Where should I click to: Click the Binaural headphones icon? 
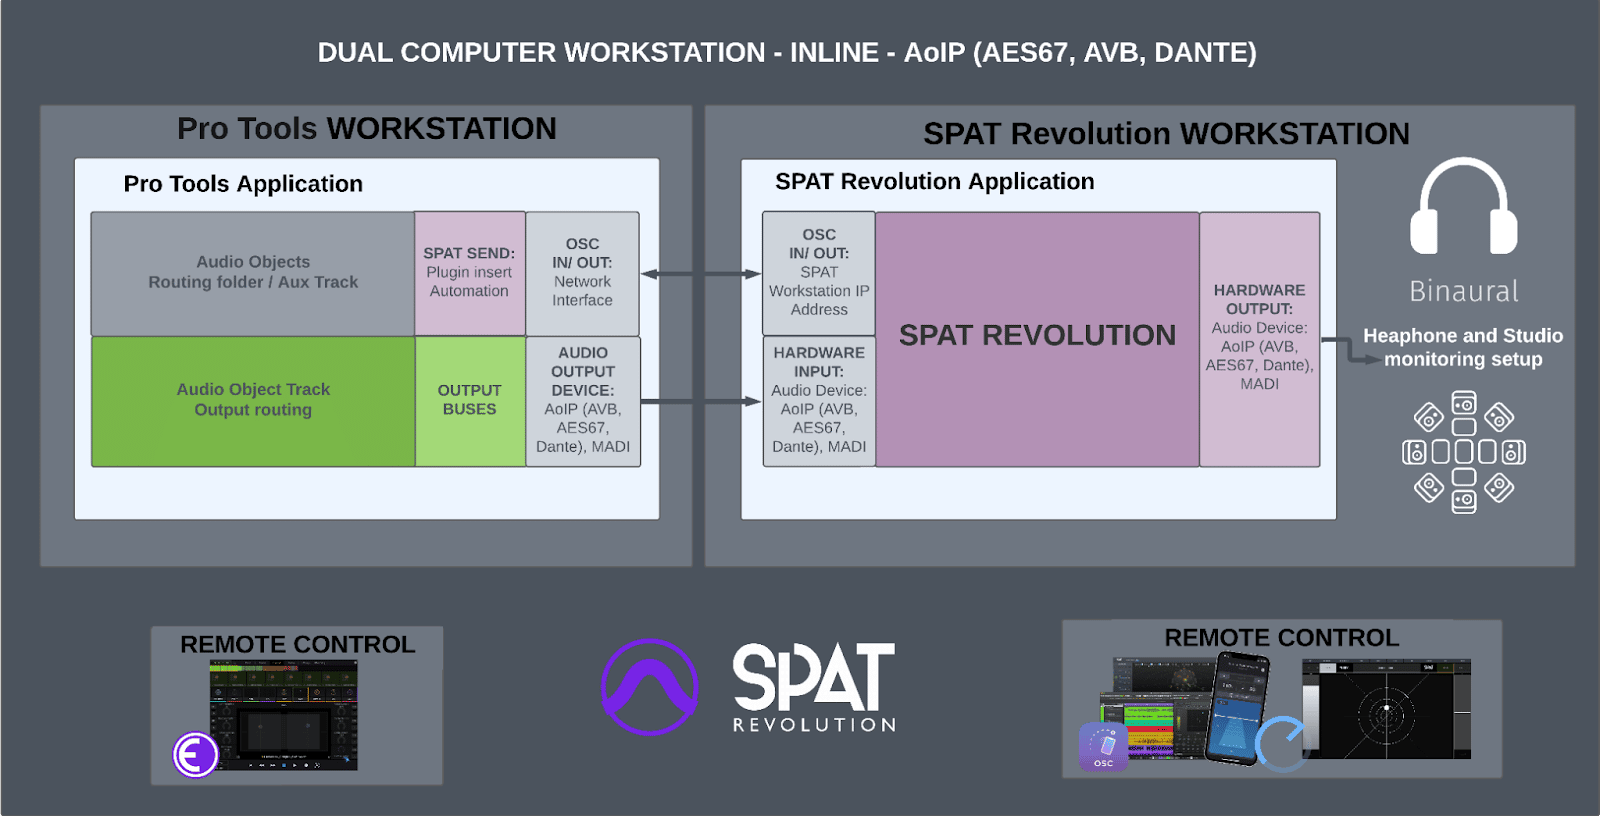[1463, 207]
